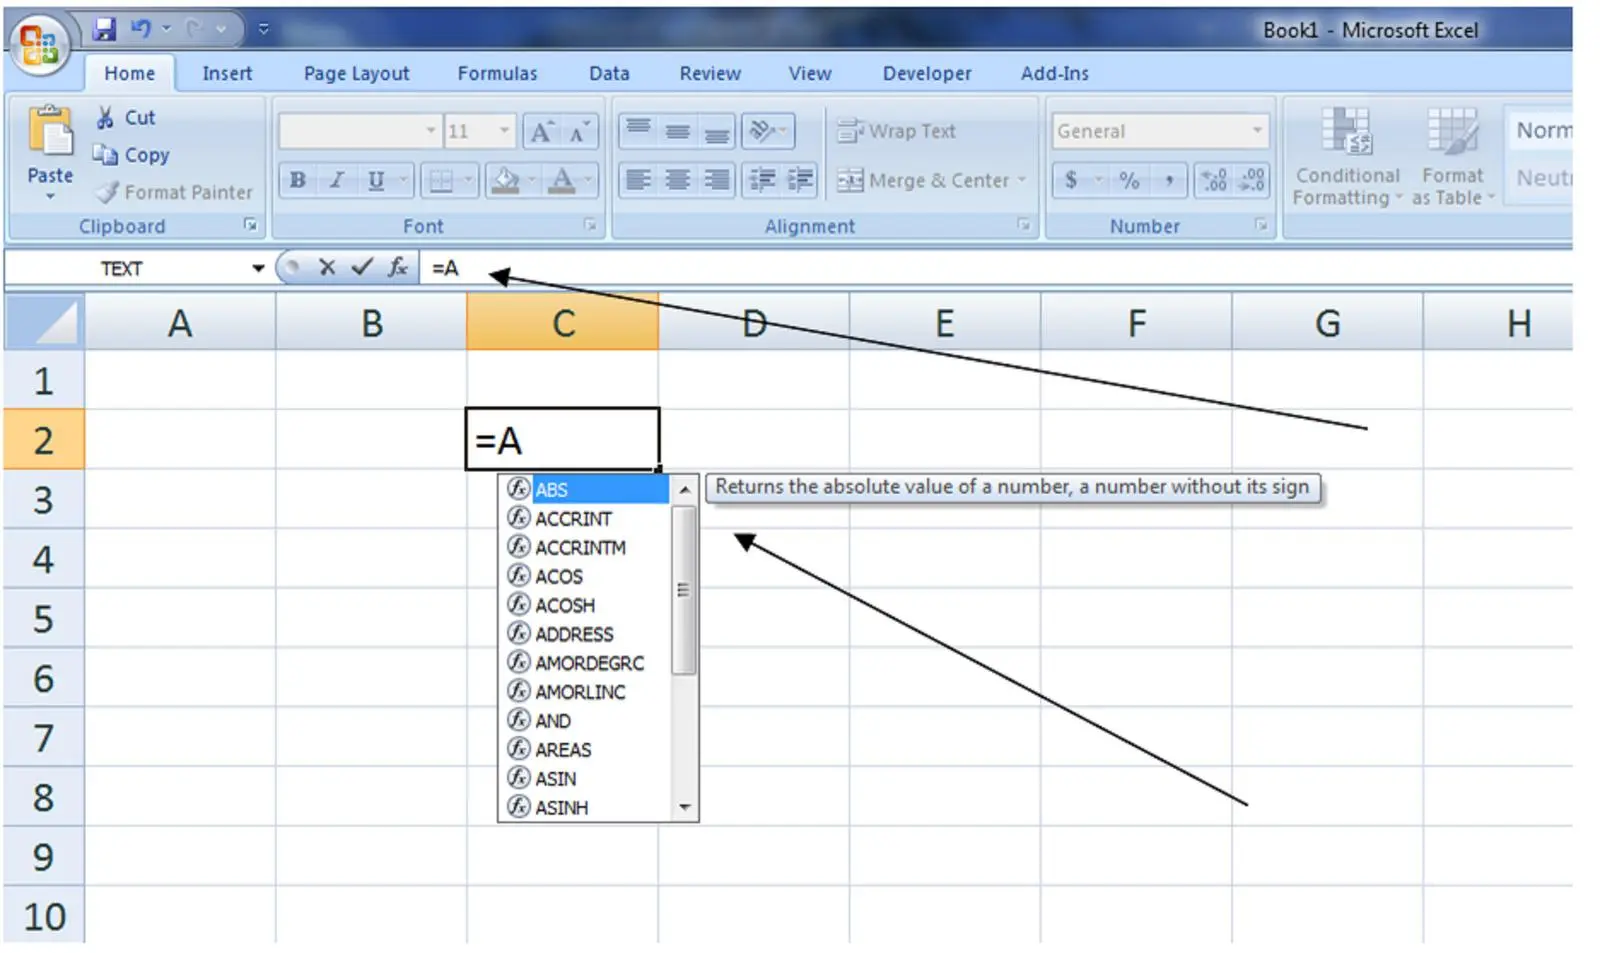Cut the selection with scissors button
This screenshot has height=953, width=1600.
pyautogui.click(x=125, y=118)
